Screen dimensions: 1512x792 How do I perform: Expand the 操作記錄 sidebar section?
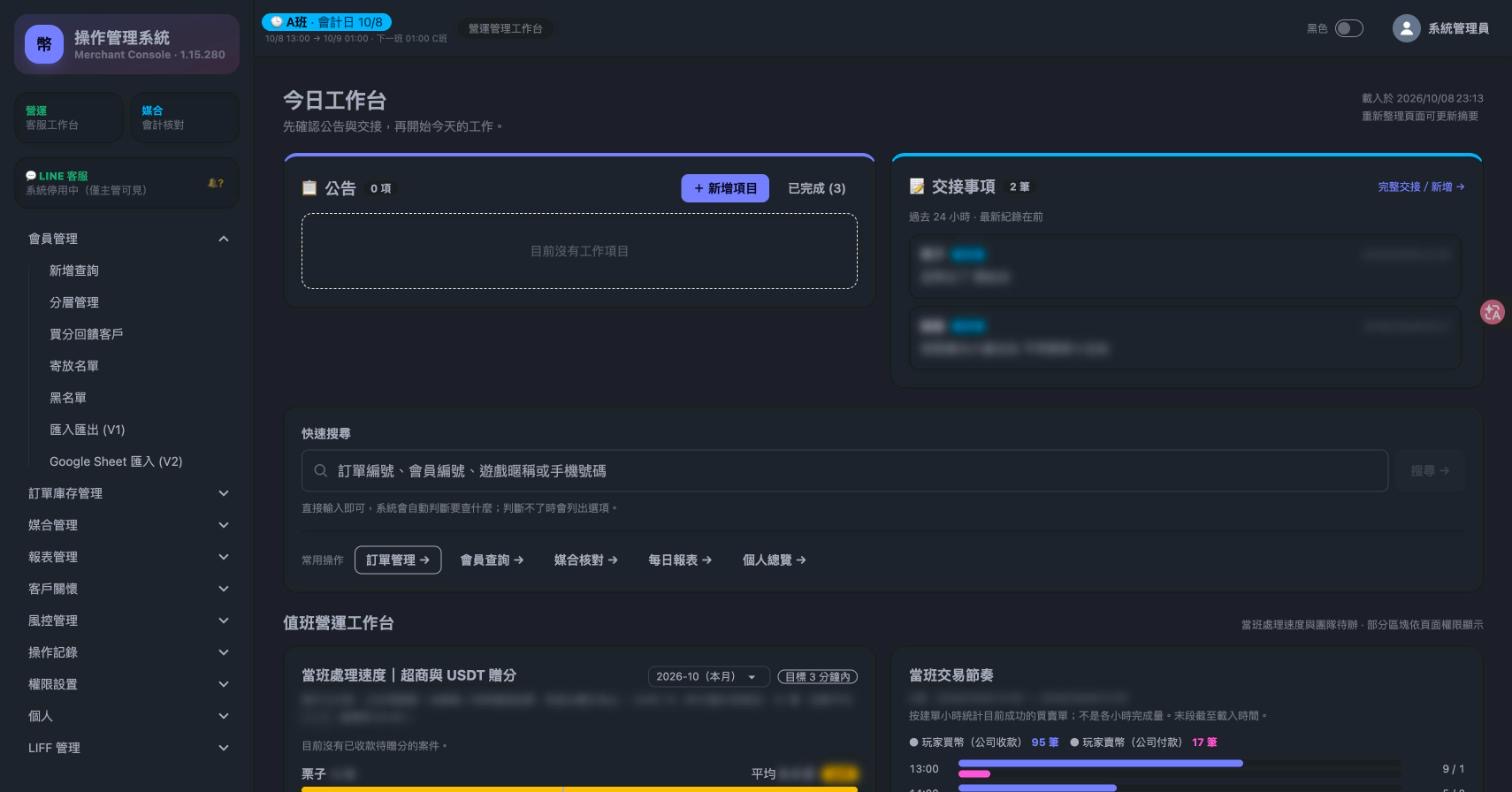point(128,652)
